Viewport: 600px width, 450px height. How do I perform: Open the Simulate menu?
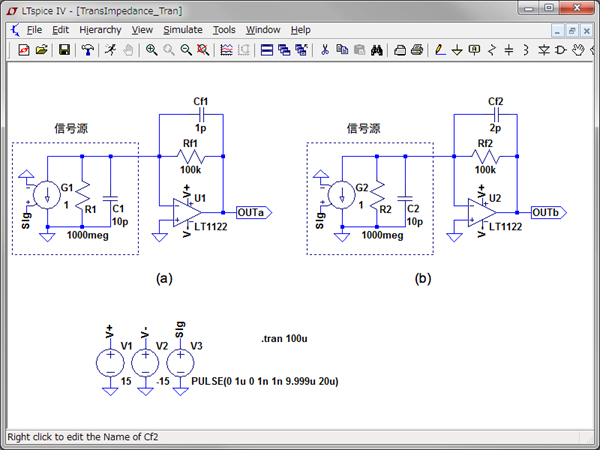pos(183,30)
